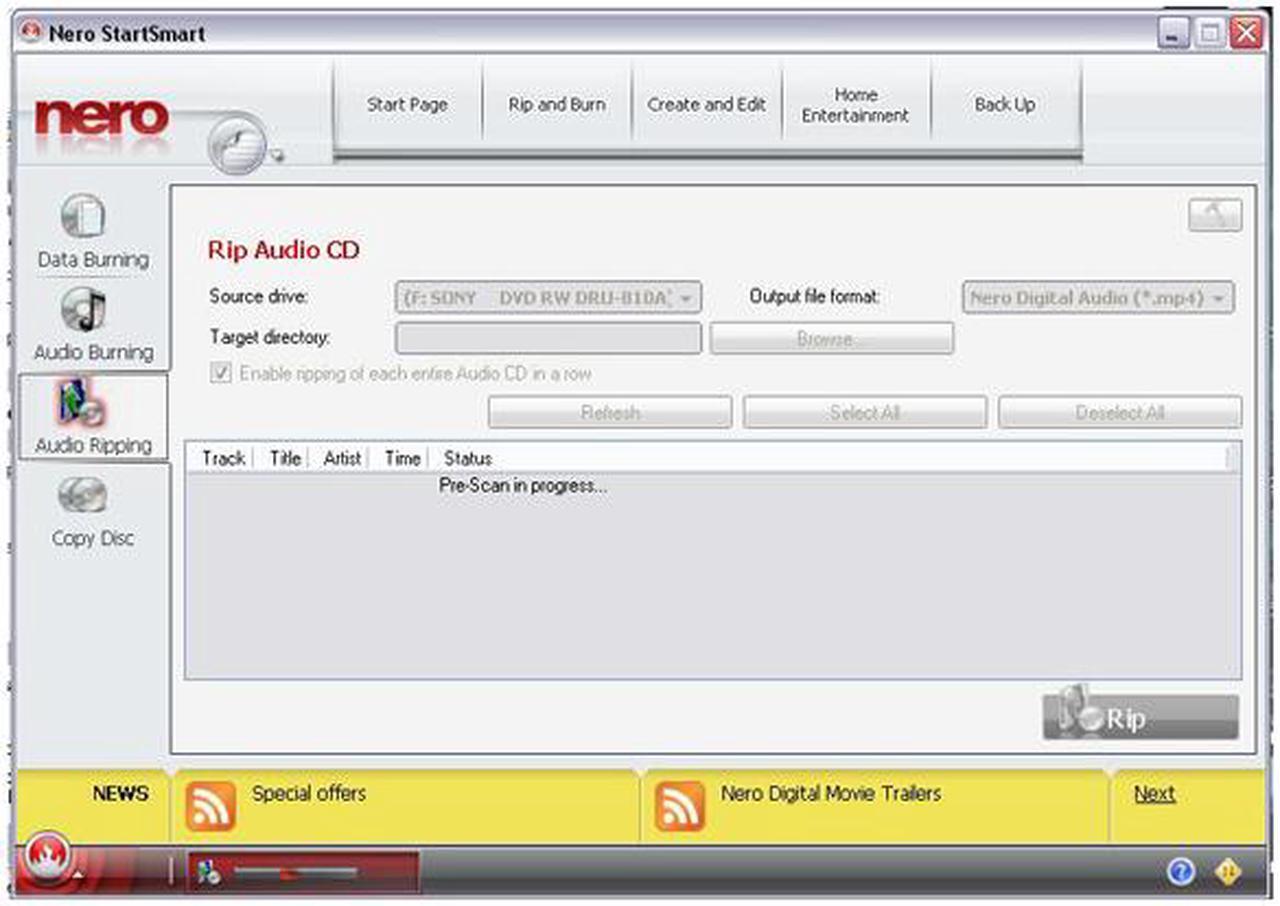The image size is (1280, 906).
Task: Click the Select All button
Action: [865, 412]
